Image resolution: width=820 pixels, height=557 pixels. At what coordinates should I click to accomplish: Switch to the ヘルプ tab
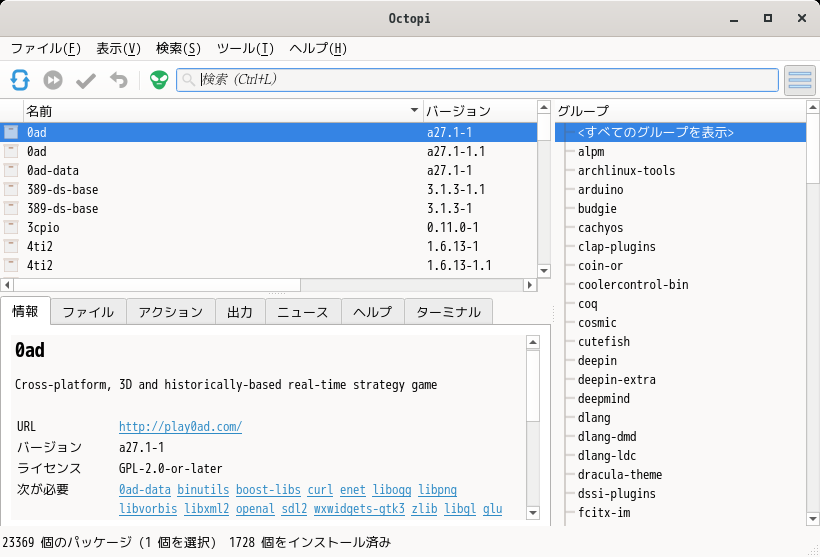(x=372, y=312)
